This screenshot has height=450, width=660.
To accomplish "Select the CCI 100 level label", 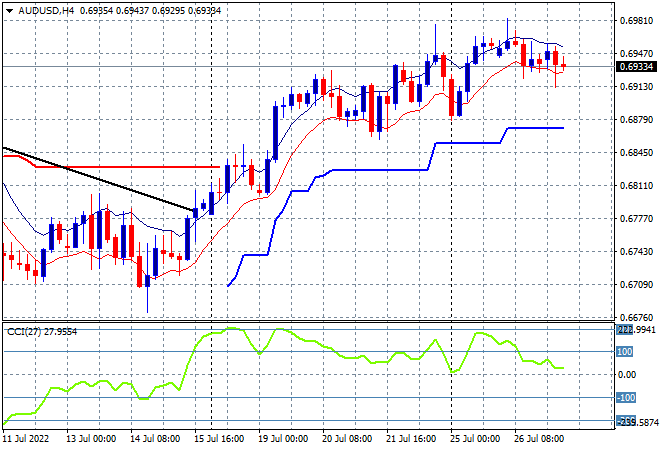I will click(625, 351).
